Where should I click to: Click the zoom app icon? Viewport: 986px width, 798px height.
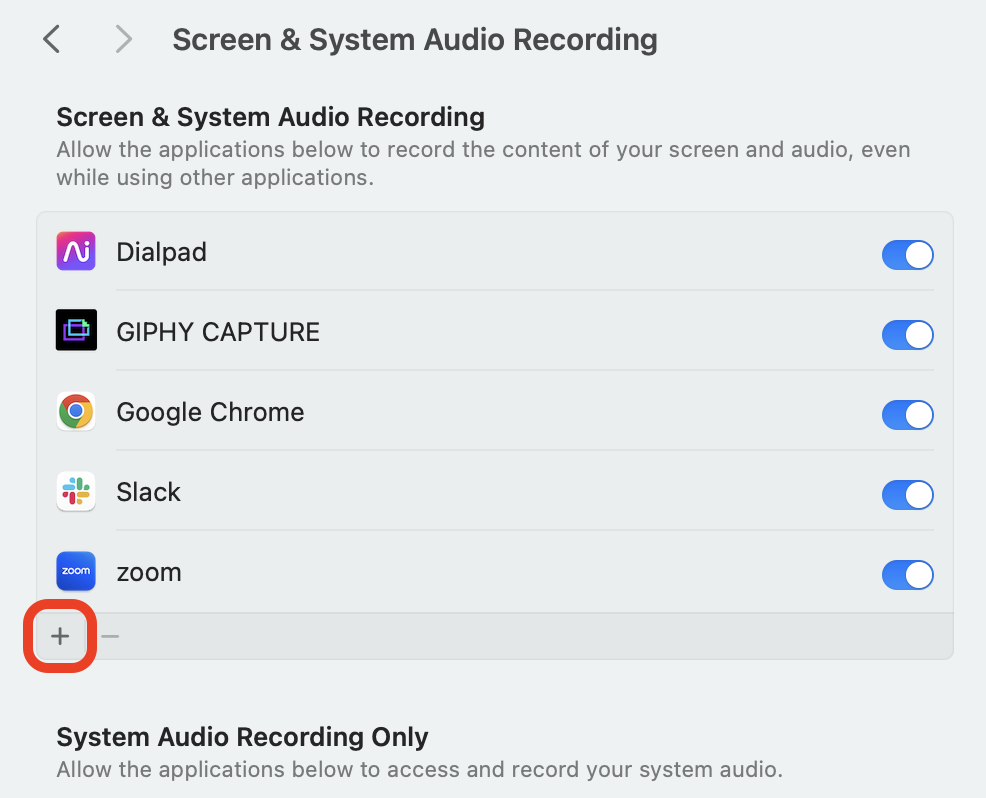pyautogui.click(x=76, y=571)
